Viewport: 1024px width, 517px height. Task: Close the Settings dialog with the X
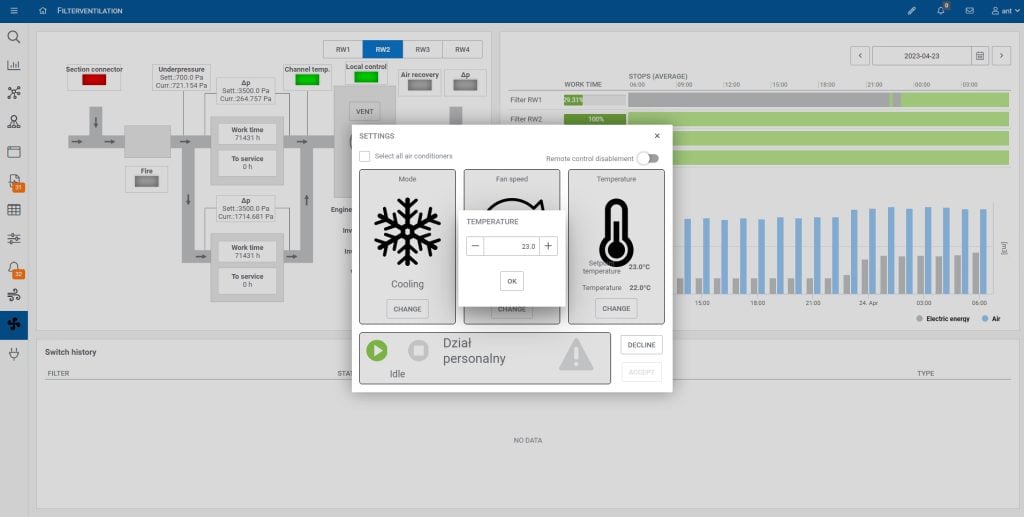pyautogui.click(x=657, y=136)
